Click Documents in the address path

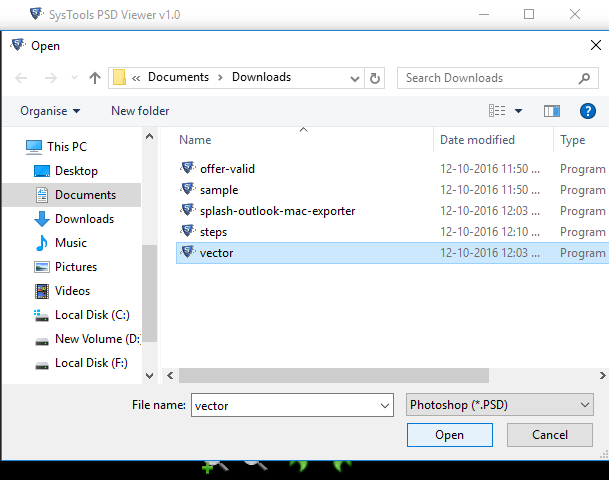click(x=178, y=77)
